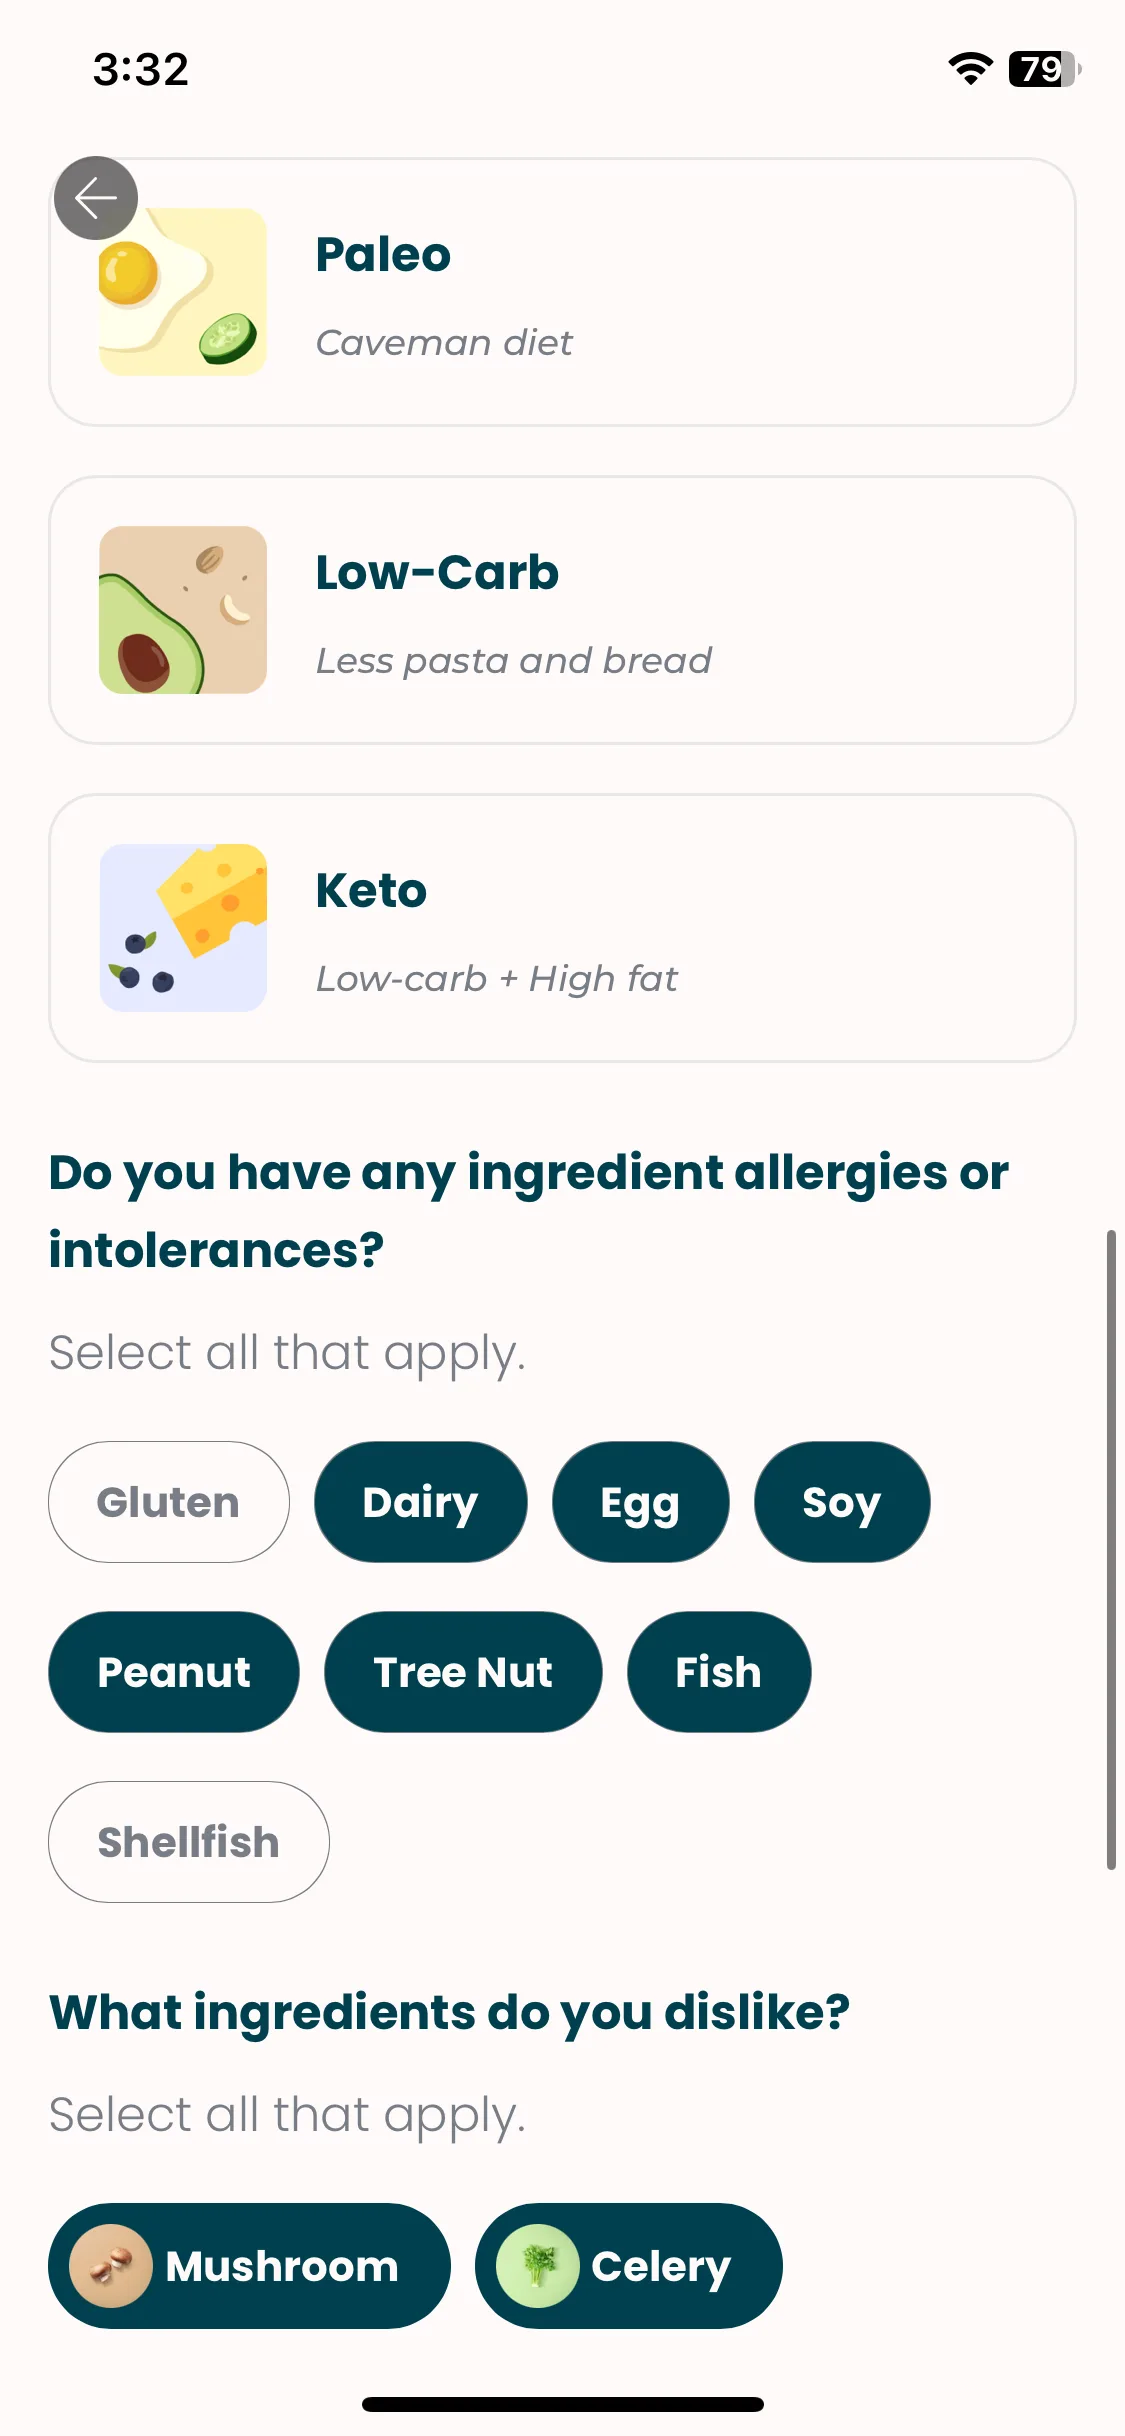The height and width of the screenshot is (2436, 1125).
Task: Tap the battery indicator showing 79
Action: click(1044, 69)
